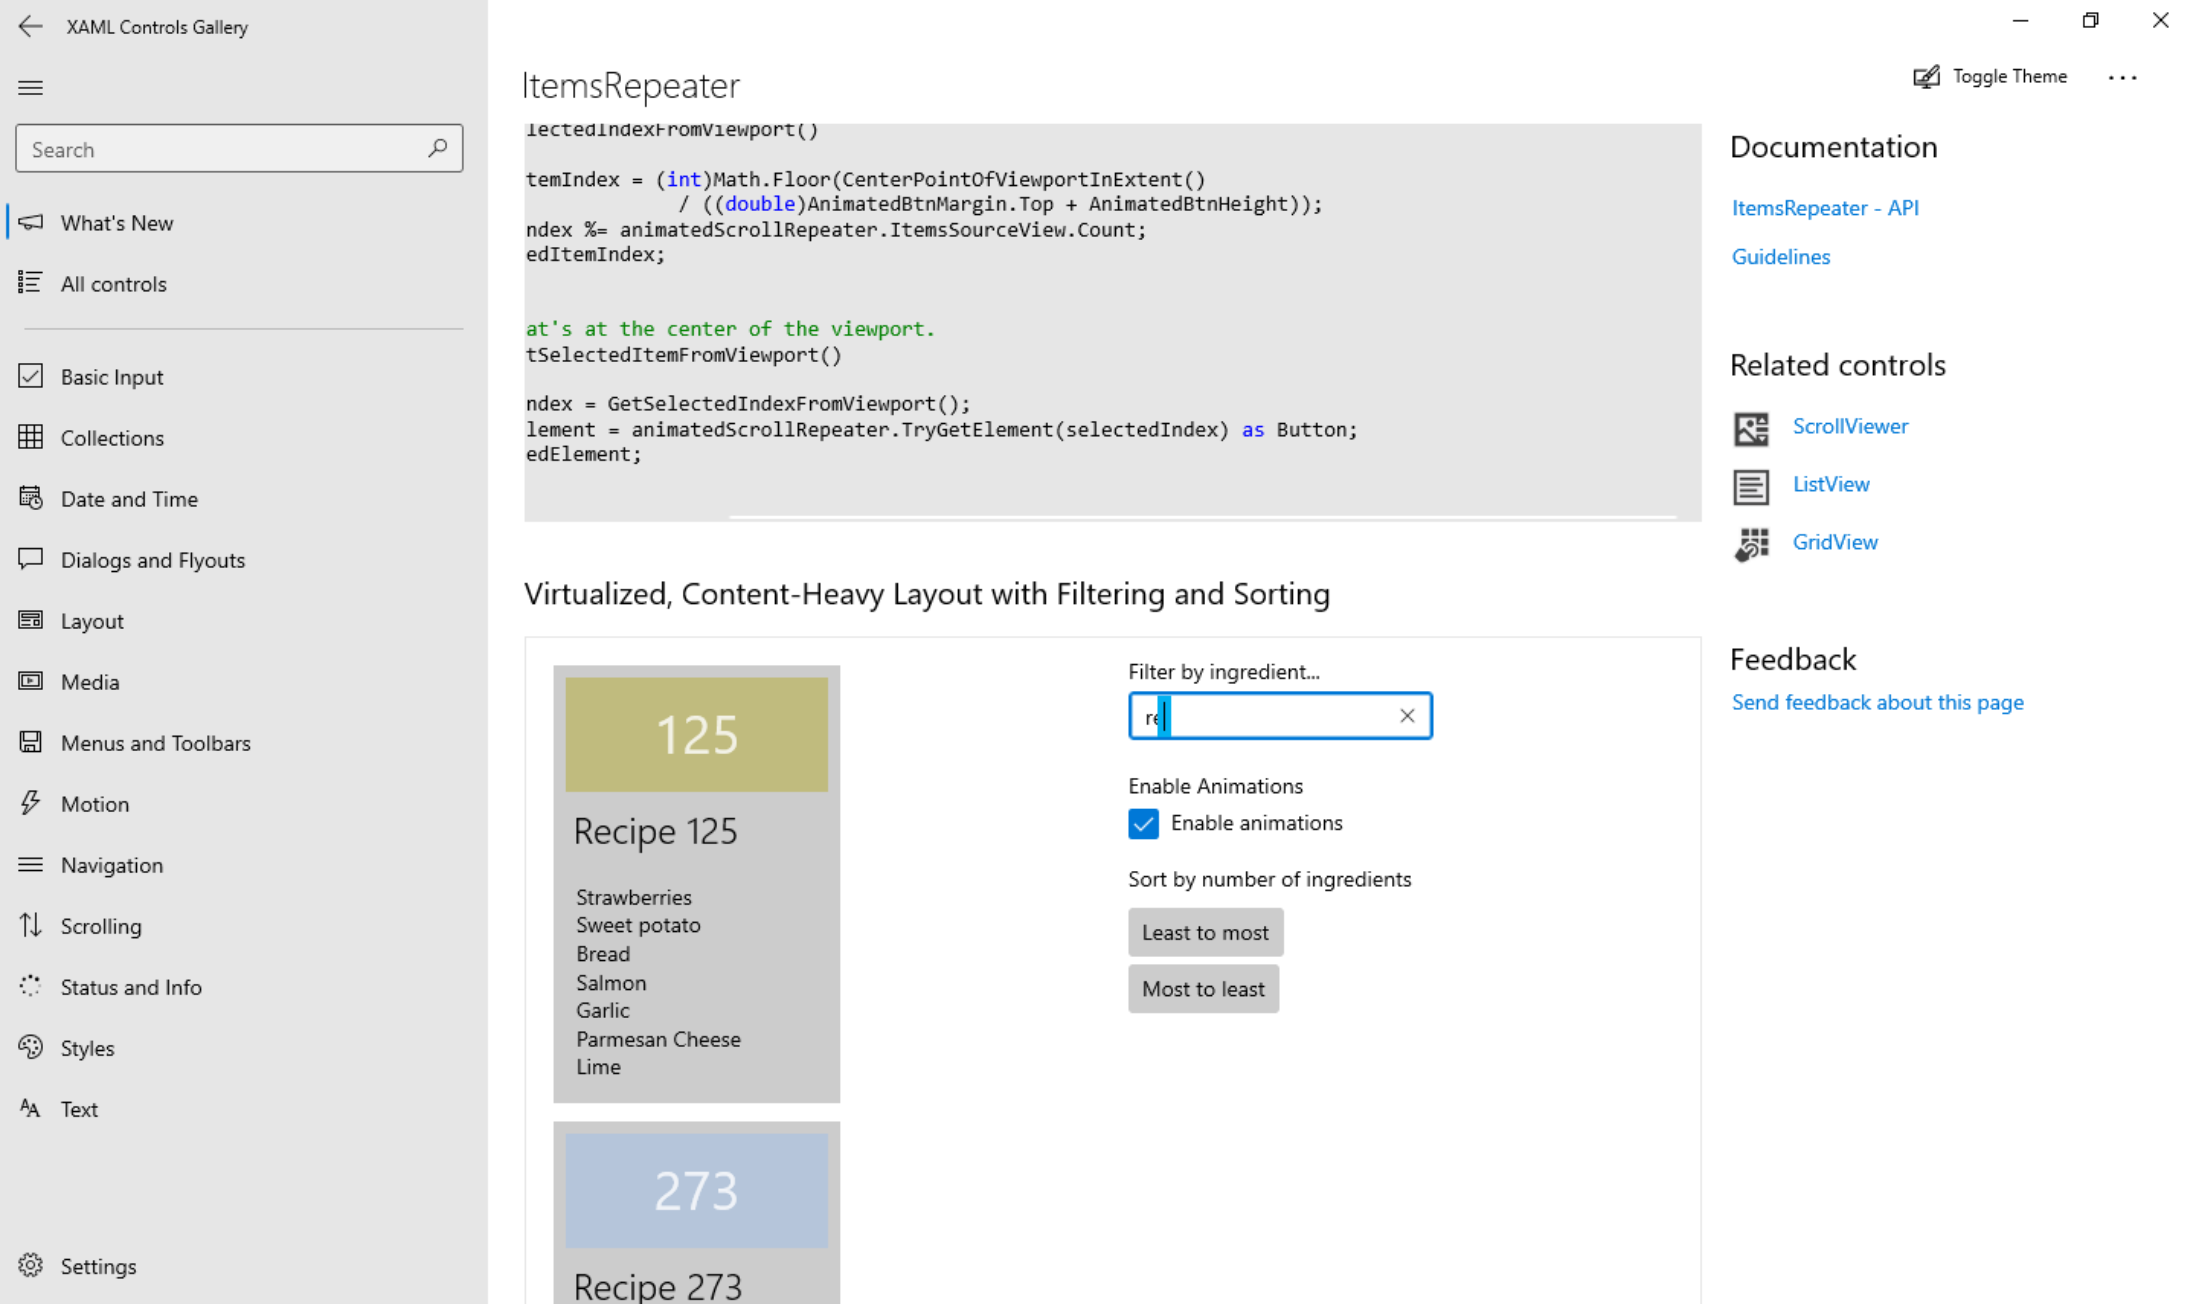Click the back arrow at top left
Image resolution: width=2189 pixels, height=1304 pixels.
point(30,26)
